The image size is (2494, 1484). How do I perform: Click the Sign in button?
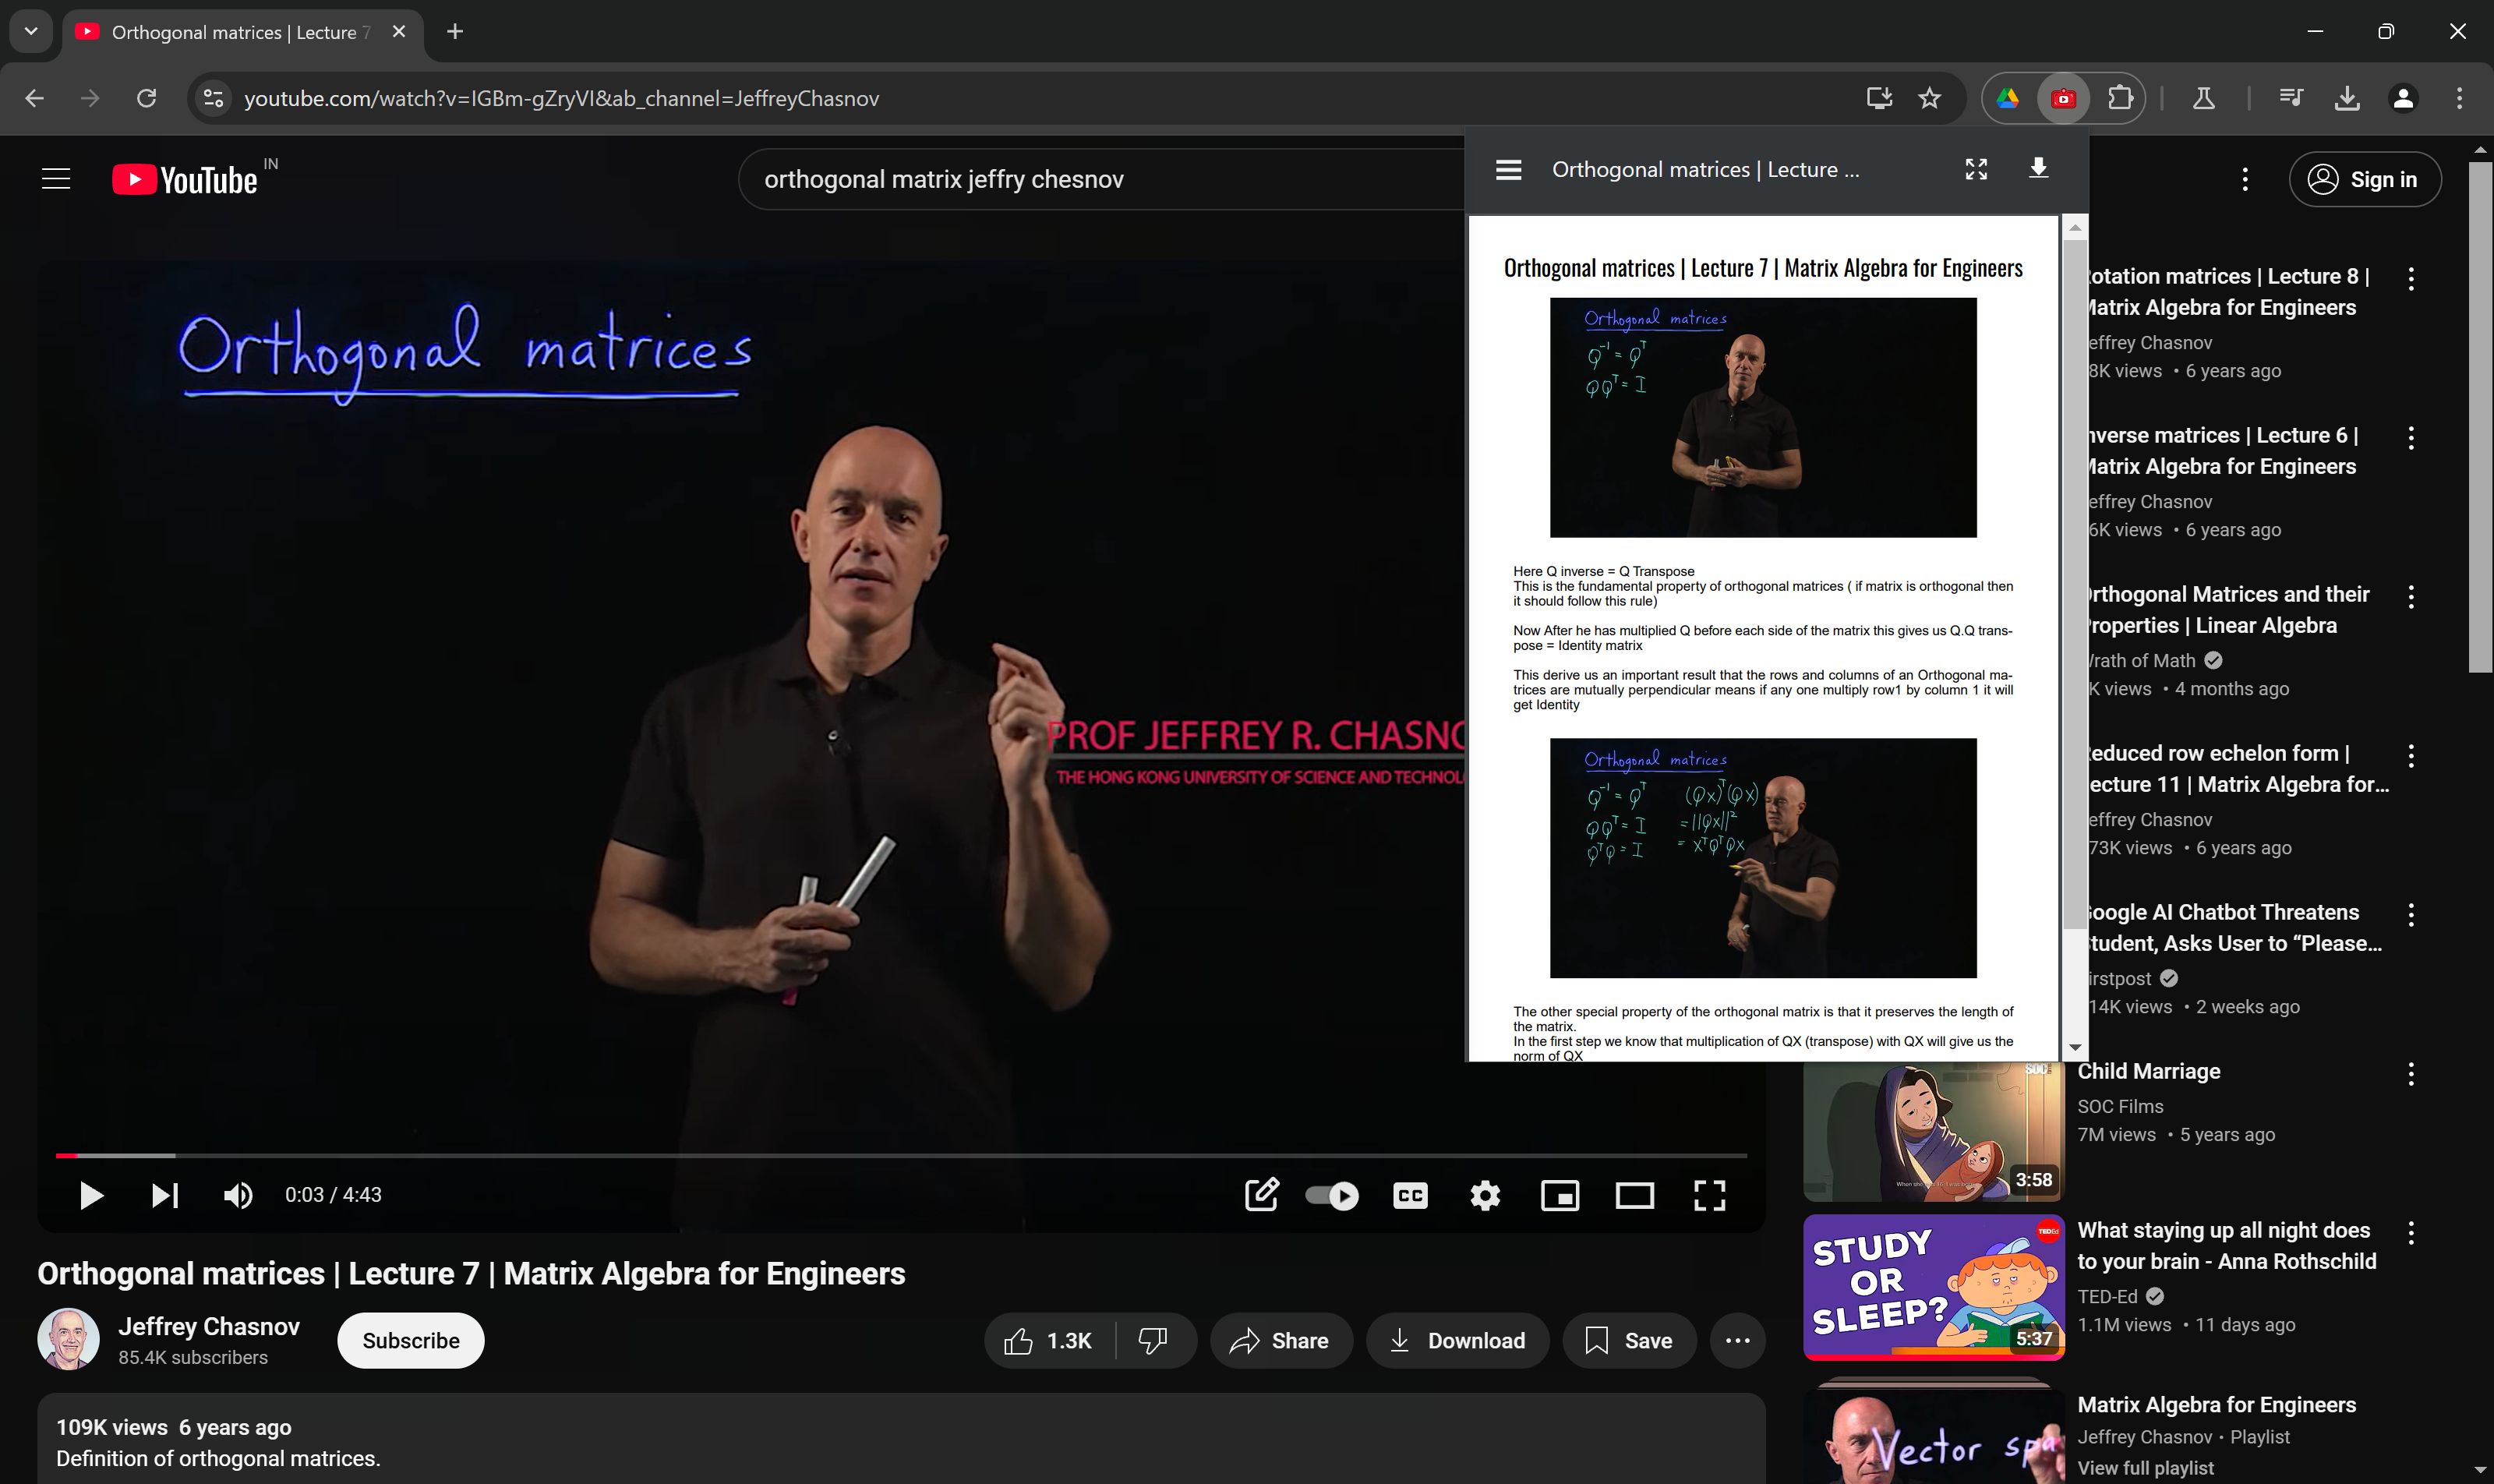point(2365,179)
